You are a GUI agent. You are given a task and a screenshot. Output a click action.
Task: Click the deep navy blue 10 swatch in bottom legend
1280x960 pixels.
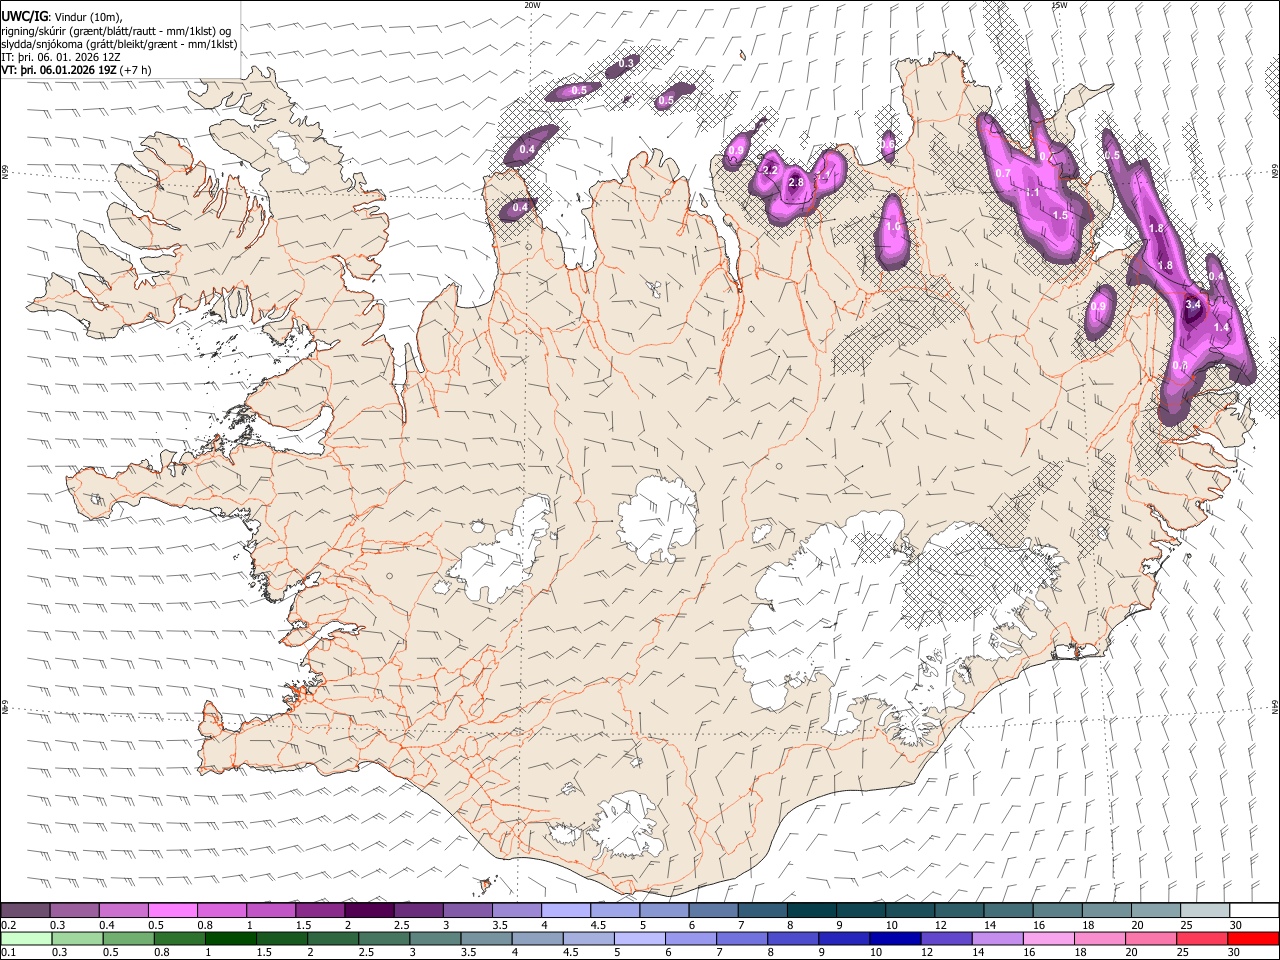[895, 938]
